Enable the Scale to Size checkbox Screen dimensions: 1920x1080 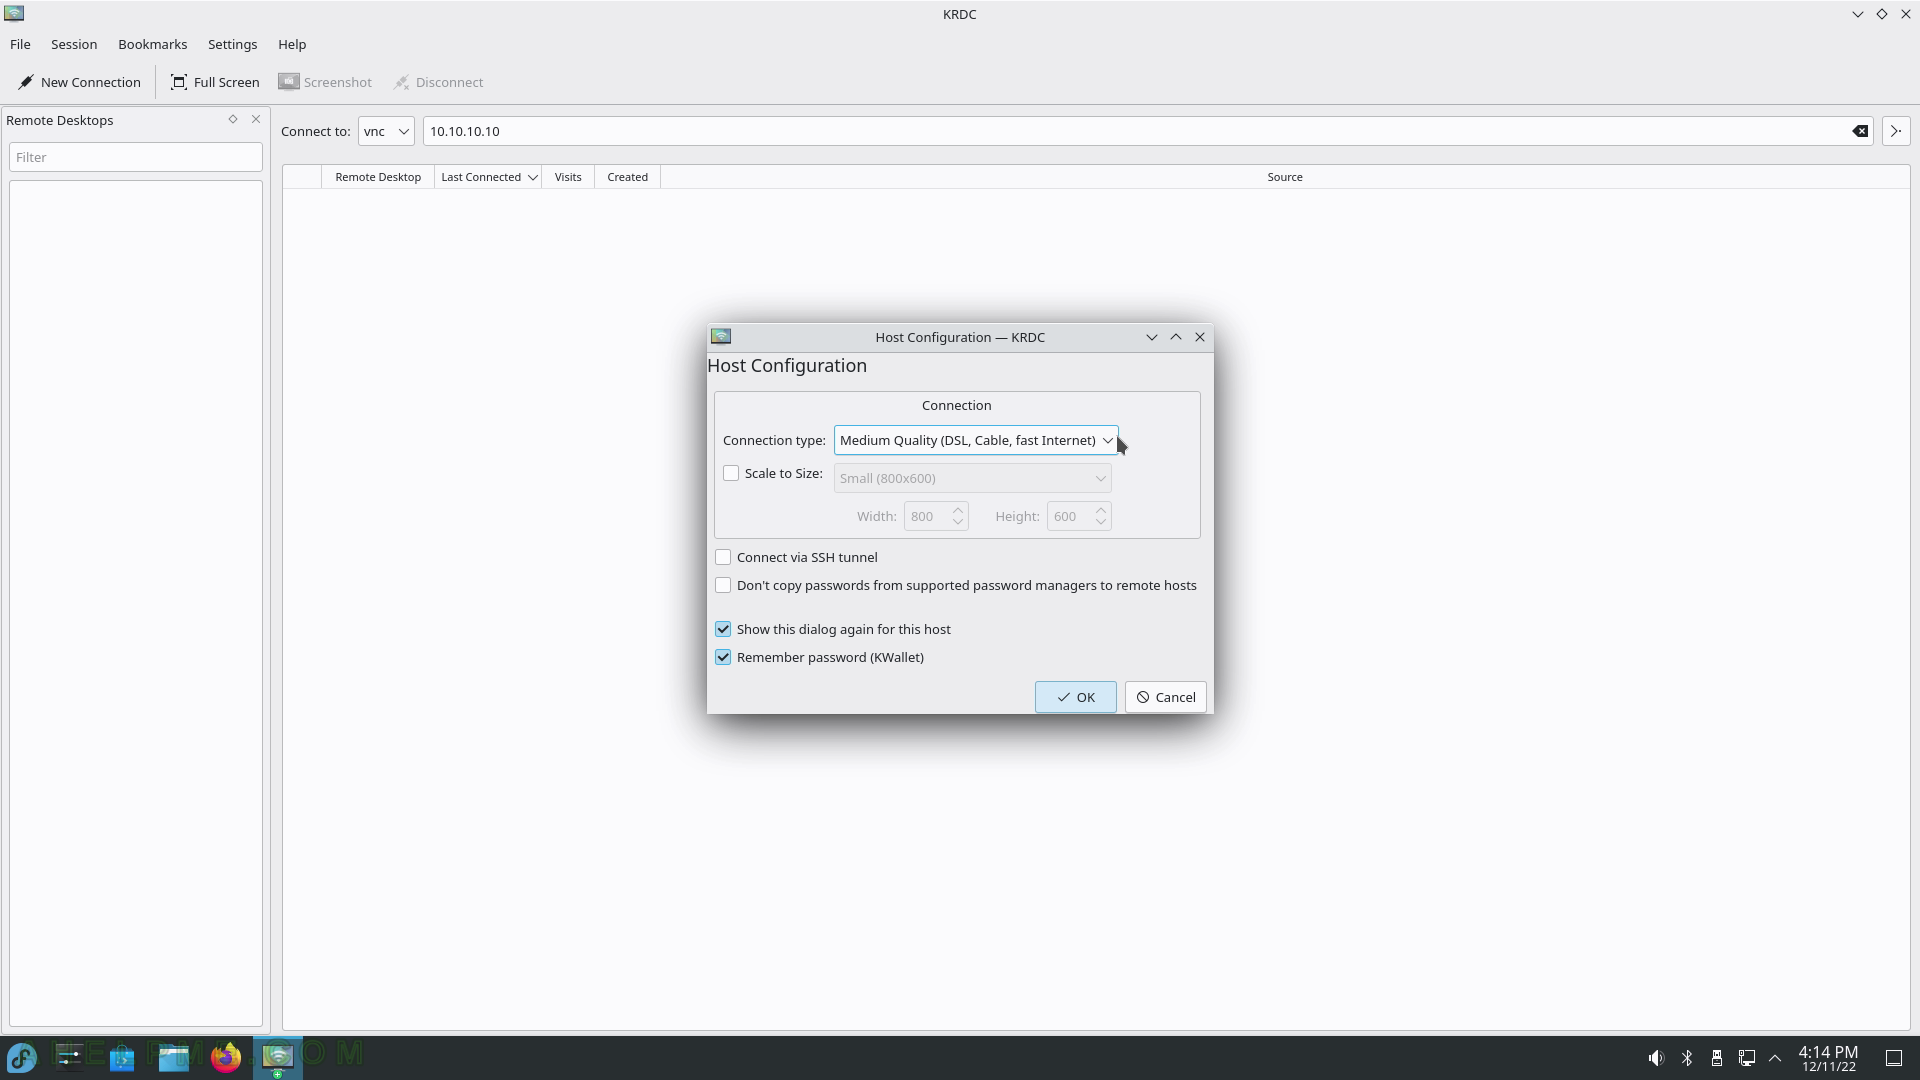(x=731, y=473)
